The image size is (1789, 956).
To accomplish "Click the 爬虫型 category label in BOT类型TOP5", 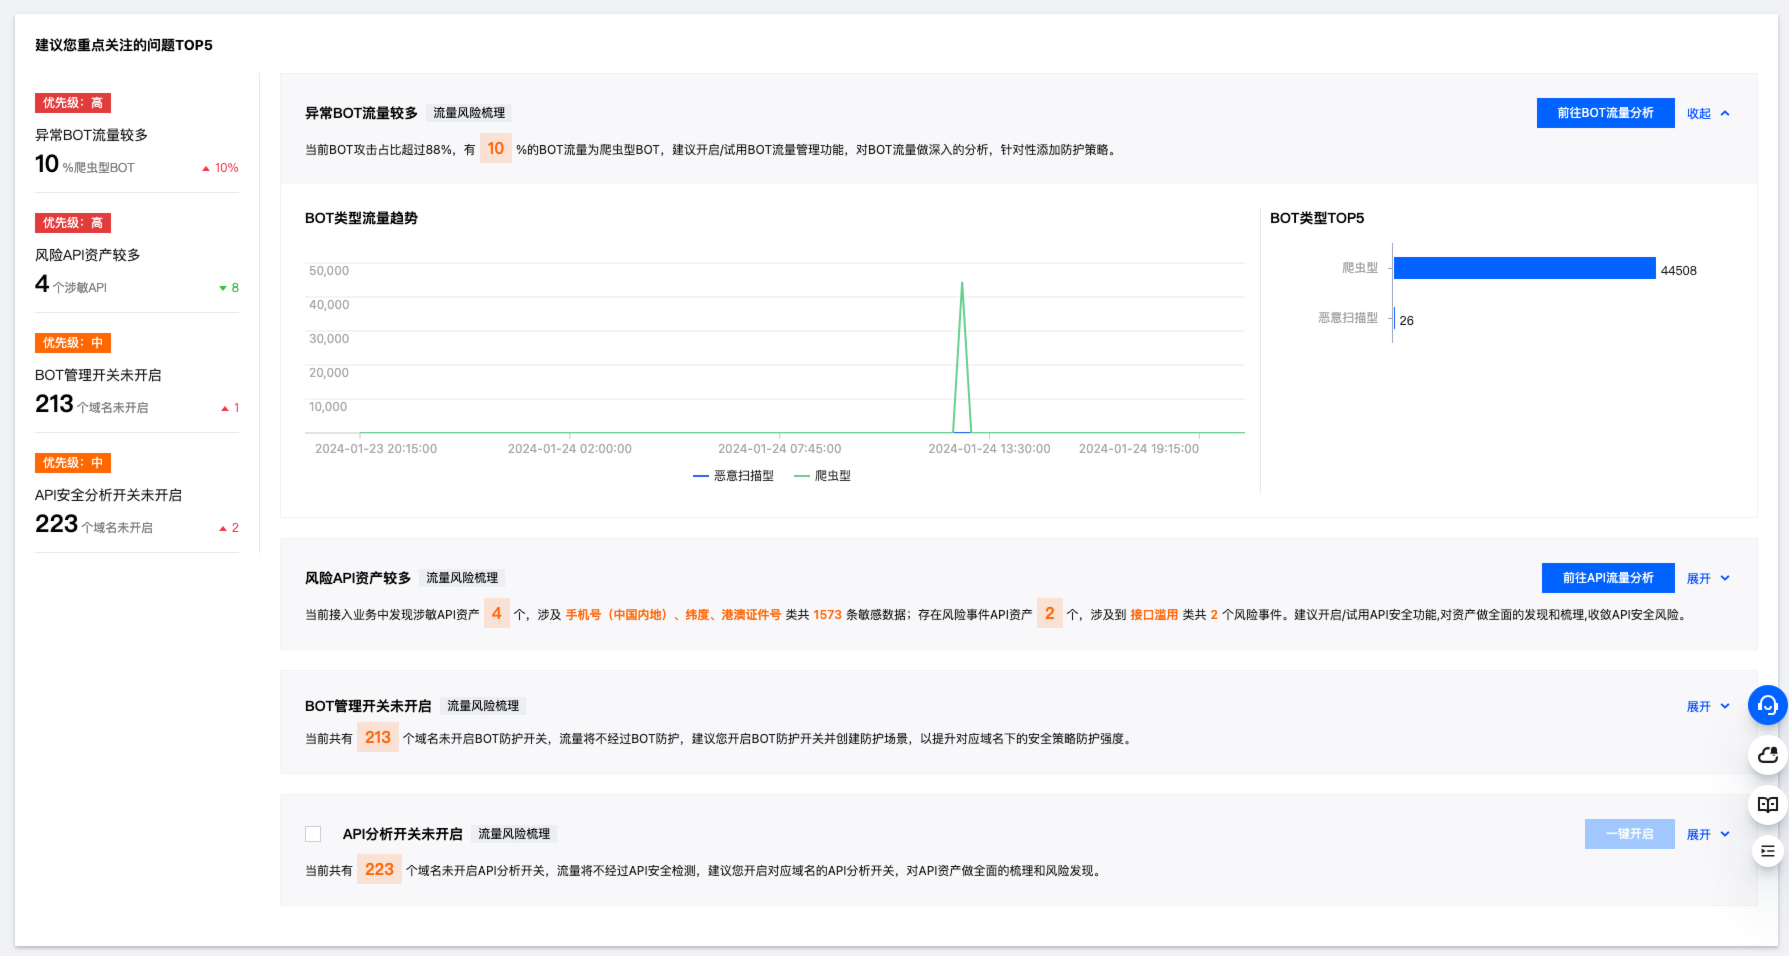I will (1360, 268).
